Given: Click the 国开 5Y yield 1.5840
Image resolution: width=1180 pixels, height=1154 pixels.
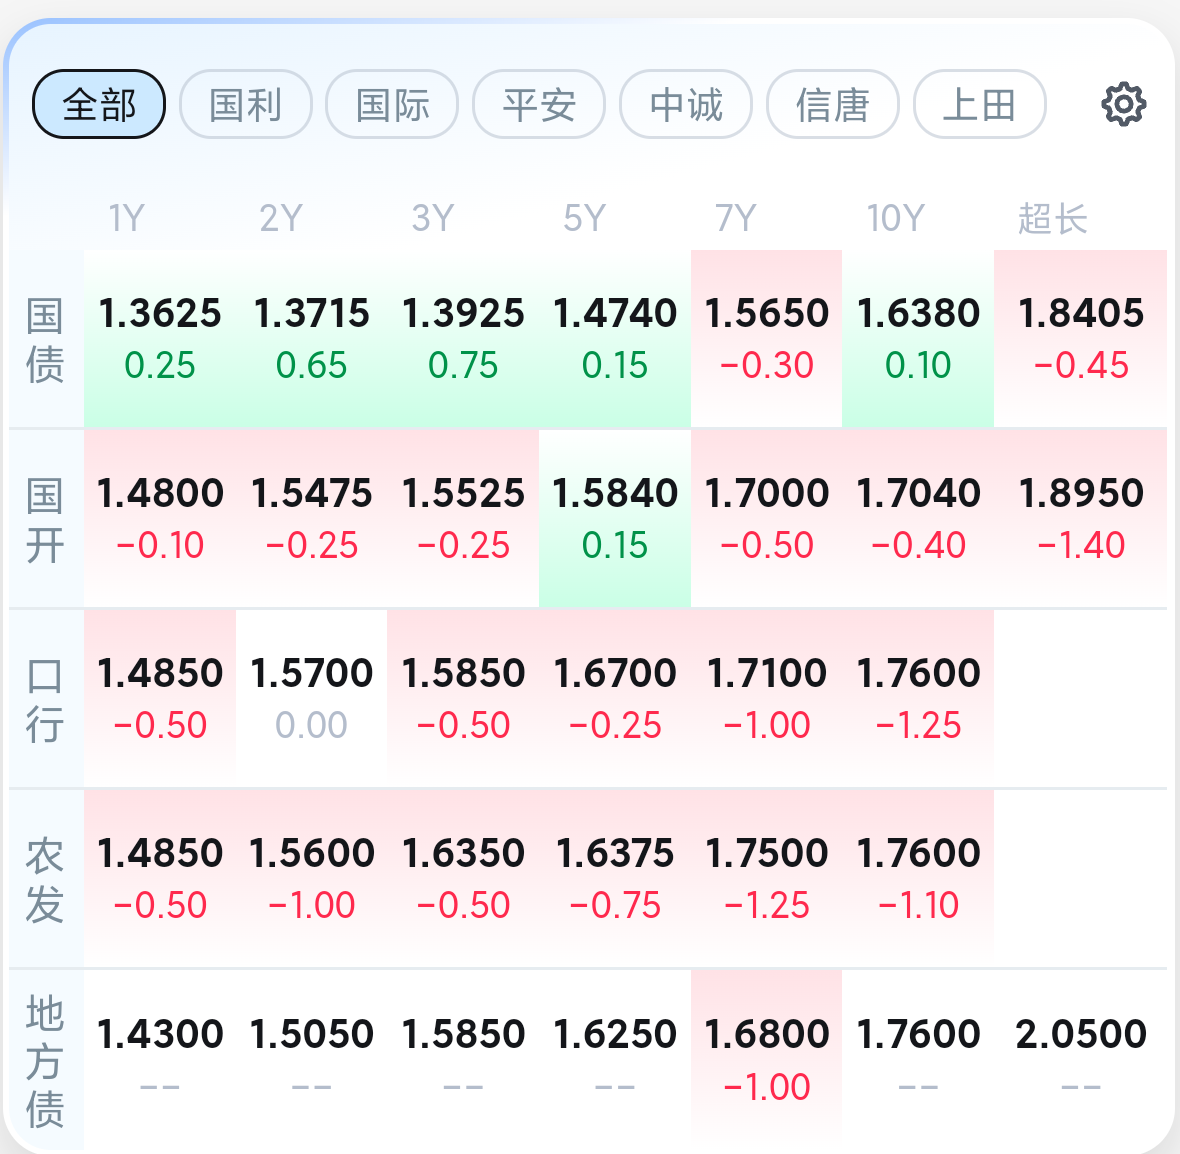Looking at the screenshot, I should pos(615,518).
